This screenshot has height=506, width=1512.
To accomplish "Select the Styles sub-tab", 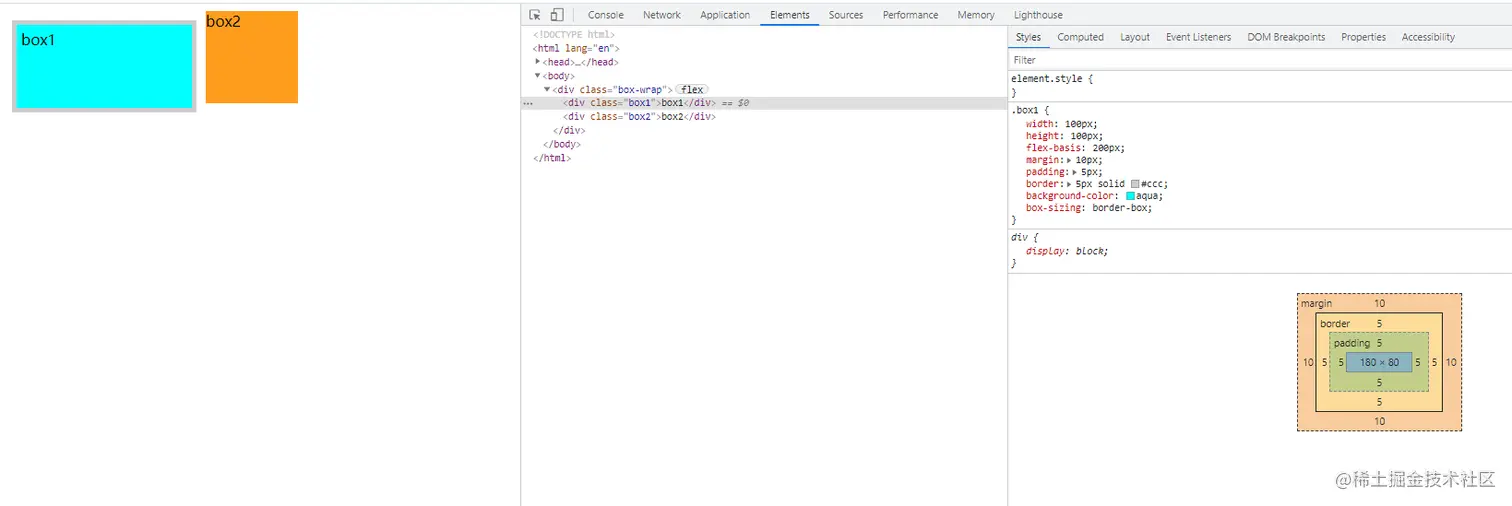I will 1028,37.
